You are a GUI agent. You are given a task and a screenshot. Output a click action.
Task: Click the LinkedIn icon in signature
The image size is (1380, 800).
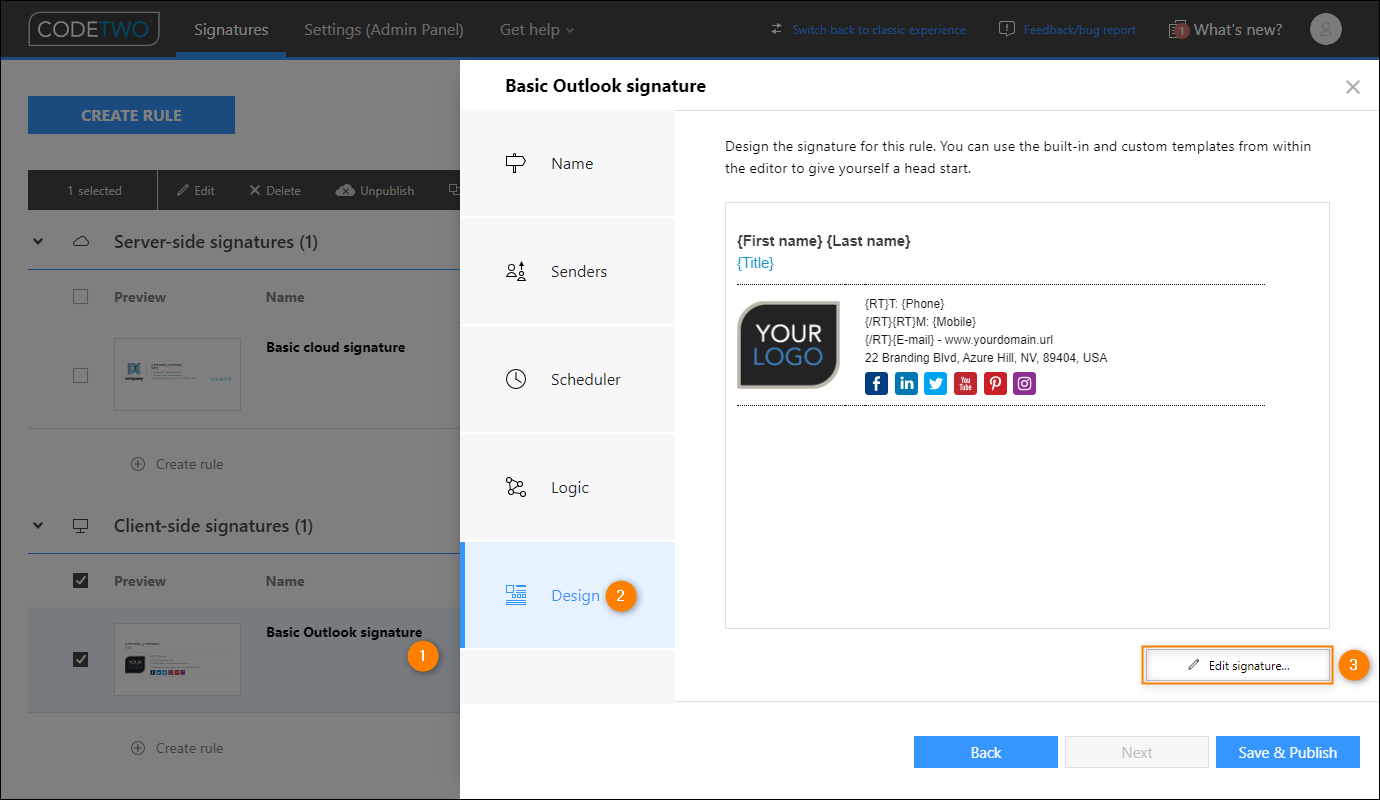(906, 383)
